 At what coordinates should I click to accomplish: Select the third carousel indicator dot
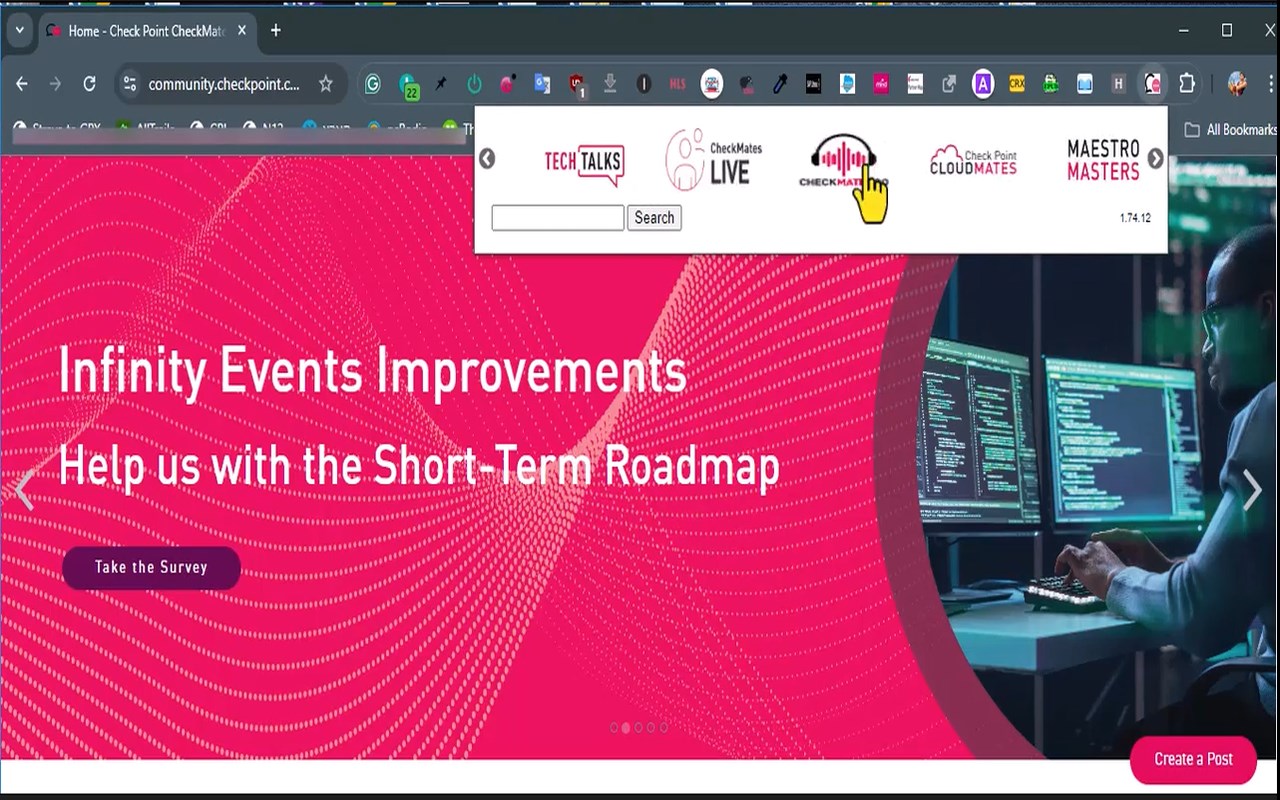(639, 728)
